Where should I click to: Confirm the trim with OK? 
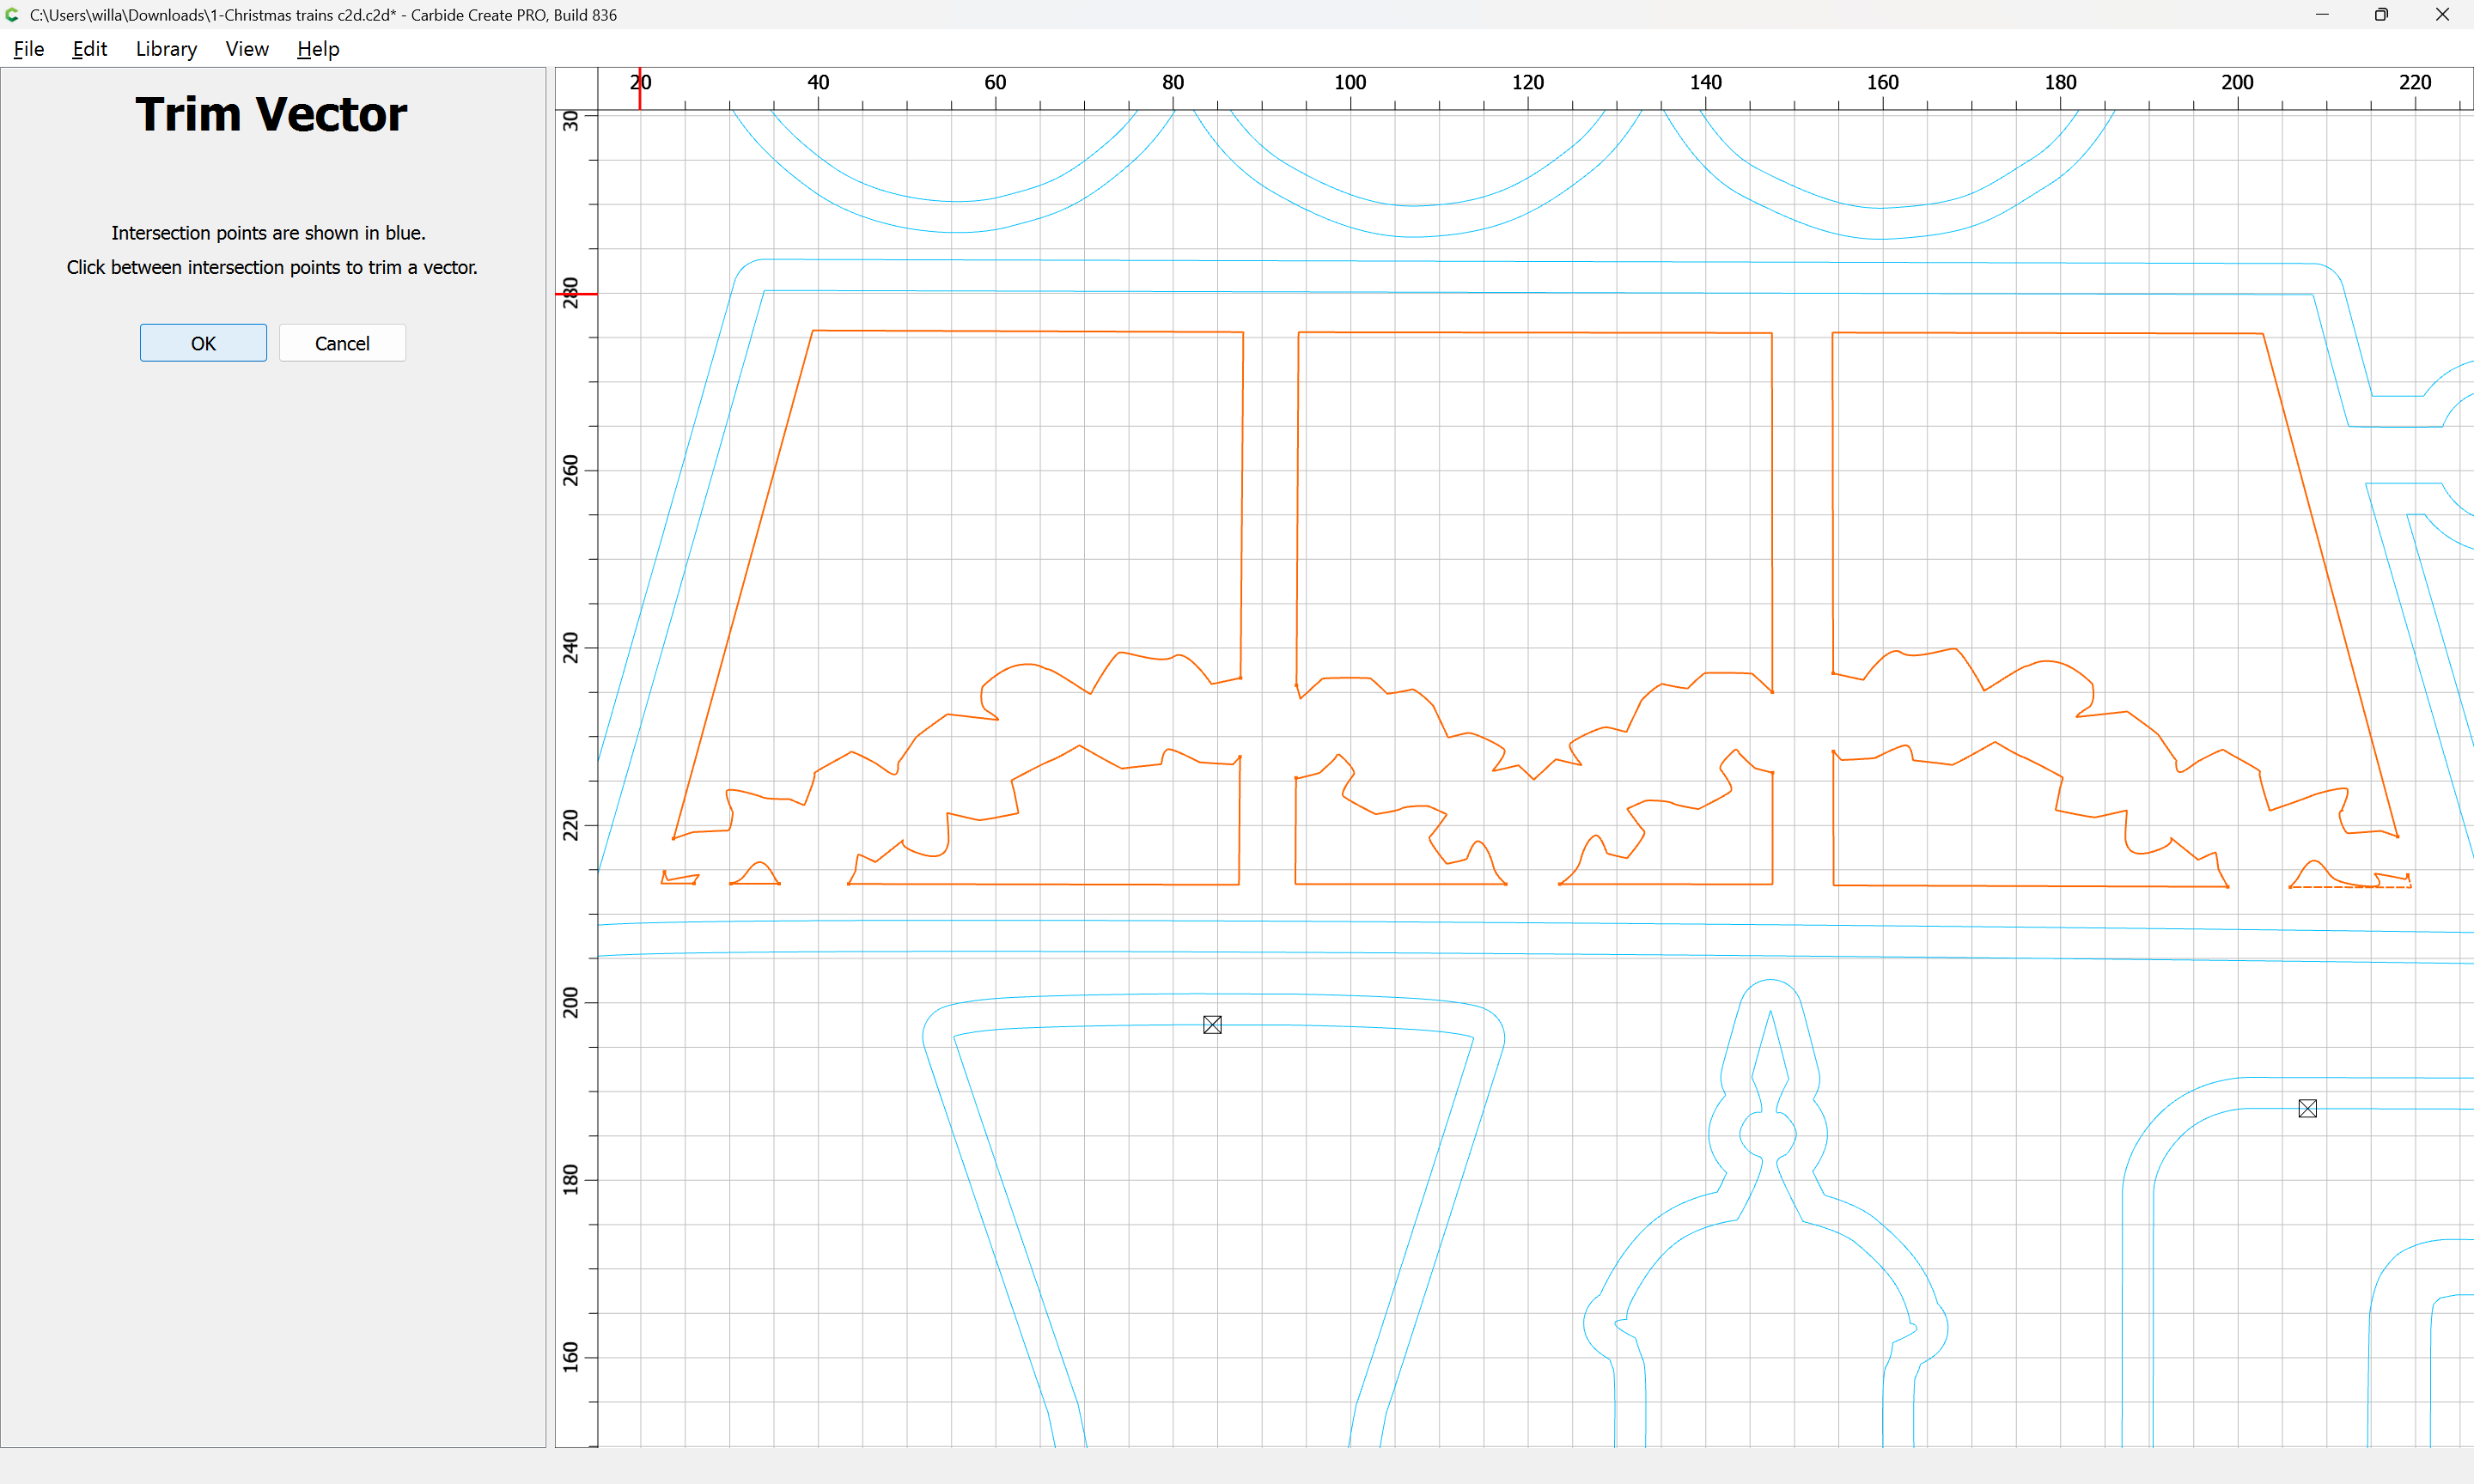click(203, 343)
